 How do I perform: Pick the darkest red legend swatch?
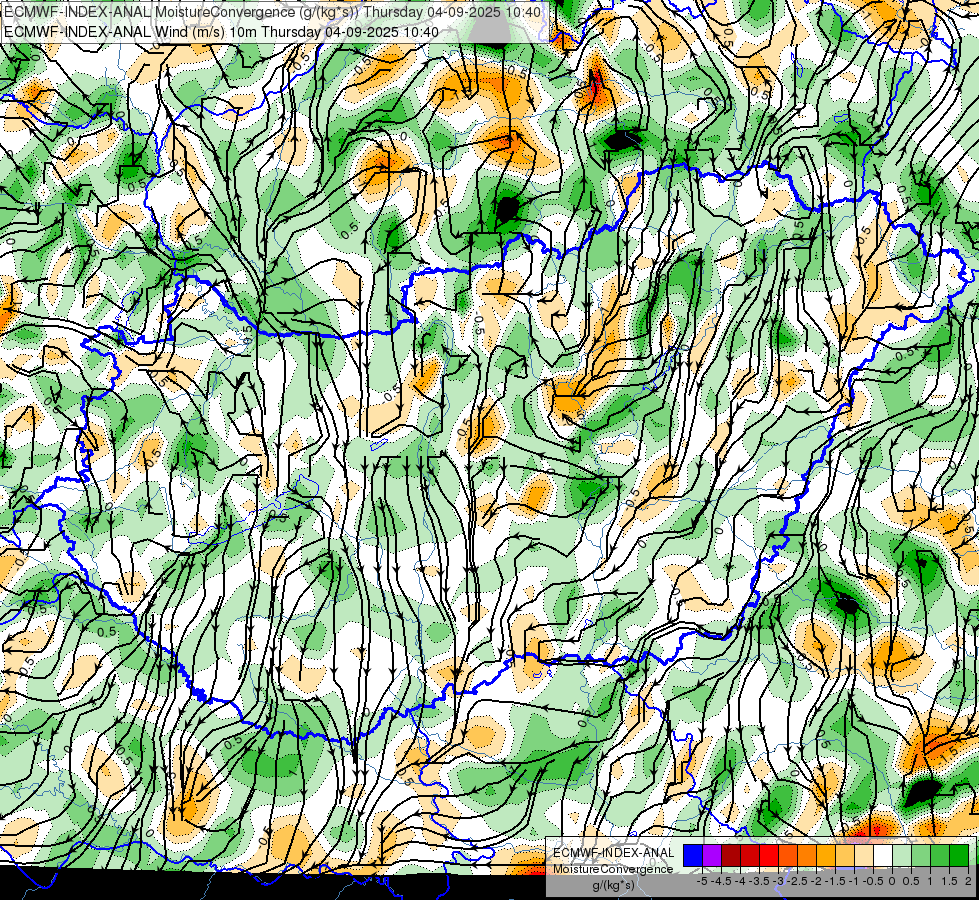(x=731, y=856)
